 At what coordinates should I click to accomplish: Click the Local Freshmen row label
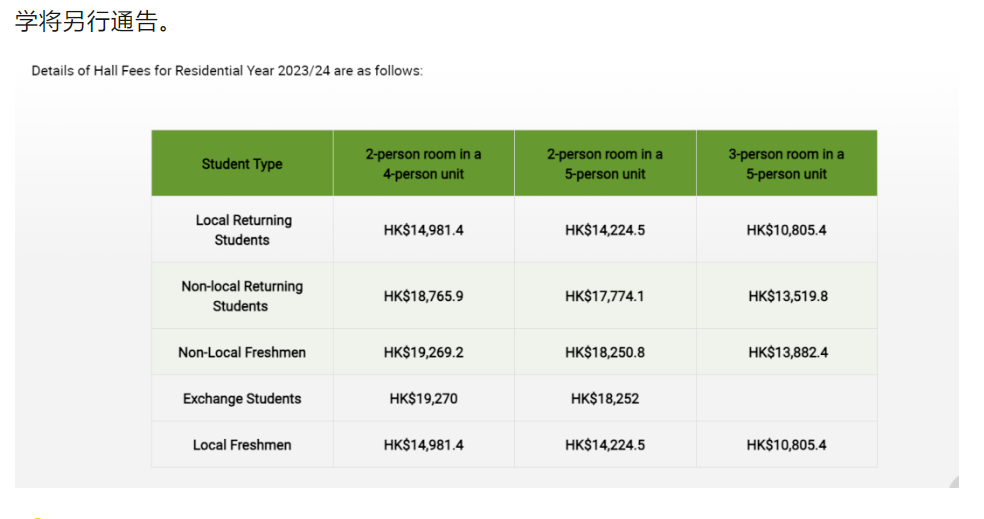(242, 444)
